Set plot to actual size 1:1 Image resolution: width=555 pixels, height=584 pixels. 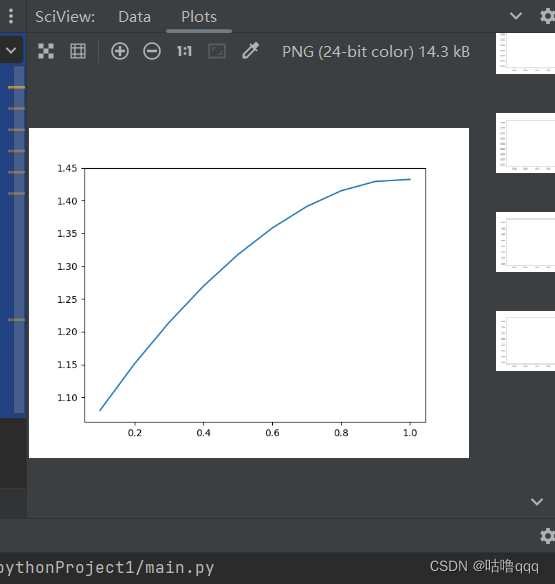184,51
